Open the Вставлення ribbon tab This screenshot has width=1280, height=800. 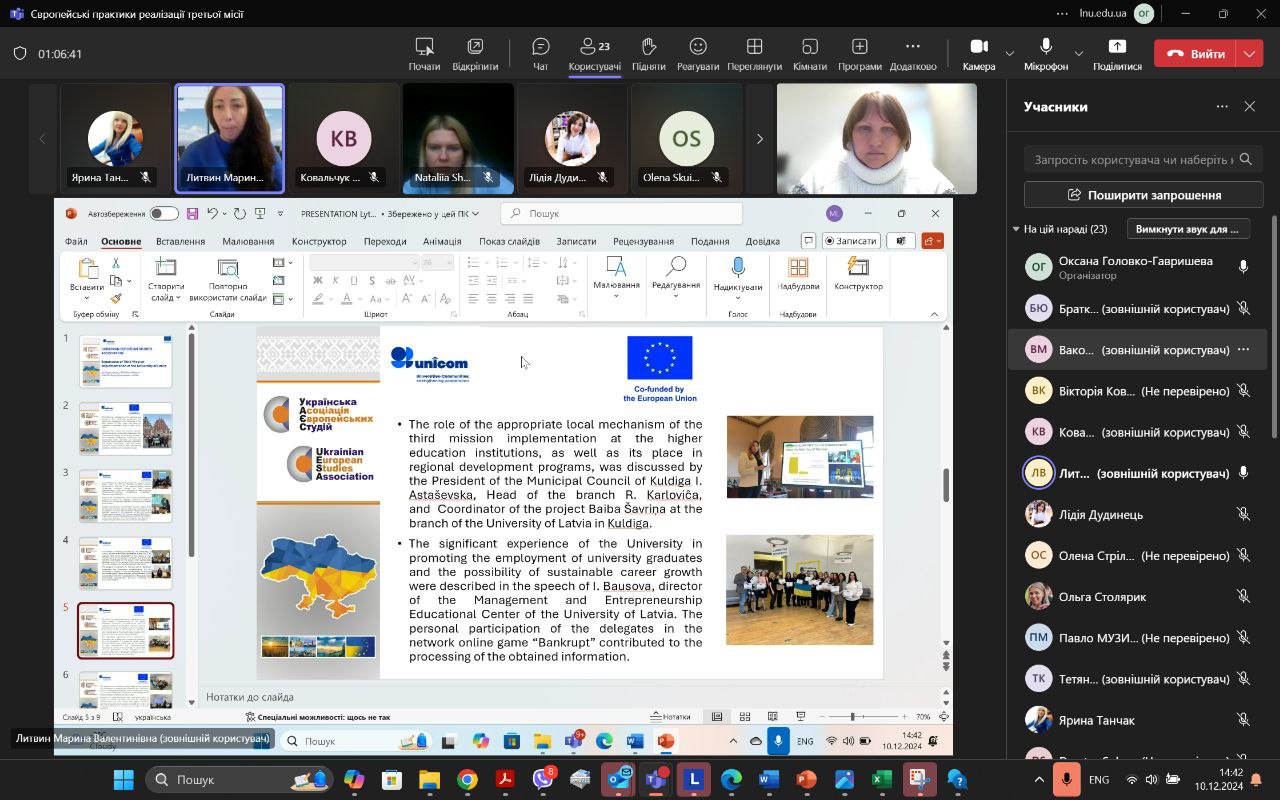tap(180, 241)
